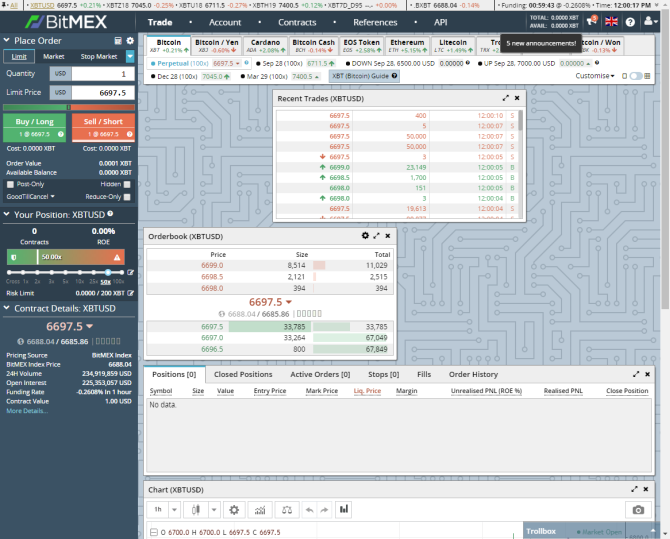Click the Buy / Long button
Viewport: 670px width, 539px height.
(35, 127)
